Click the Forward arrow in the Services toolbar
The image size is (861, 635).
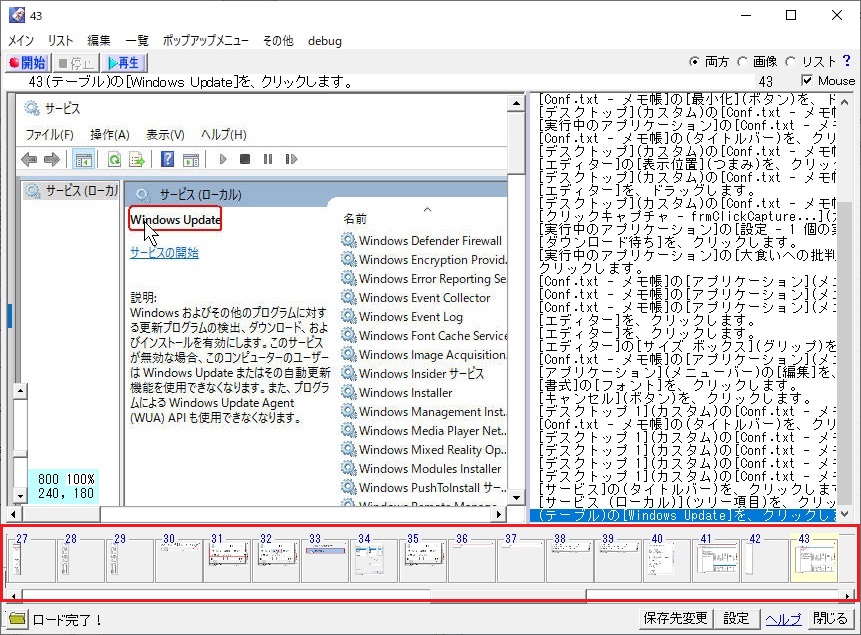click(x=52, y=159)
